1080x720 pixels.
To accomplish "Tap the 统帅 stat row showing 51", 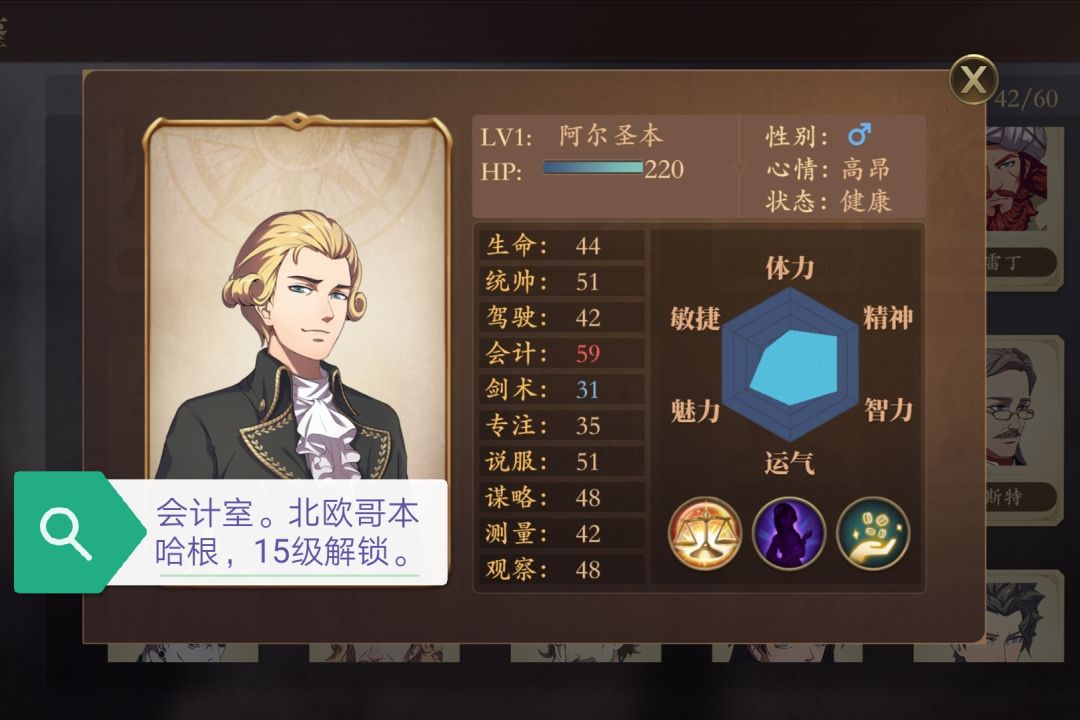I will (x=561, y=281).
